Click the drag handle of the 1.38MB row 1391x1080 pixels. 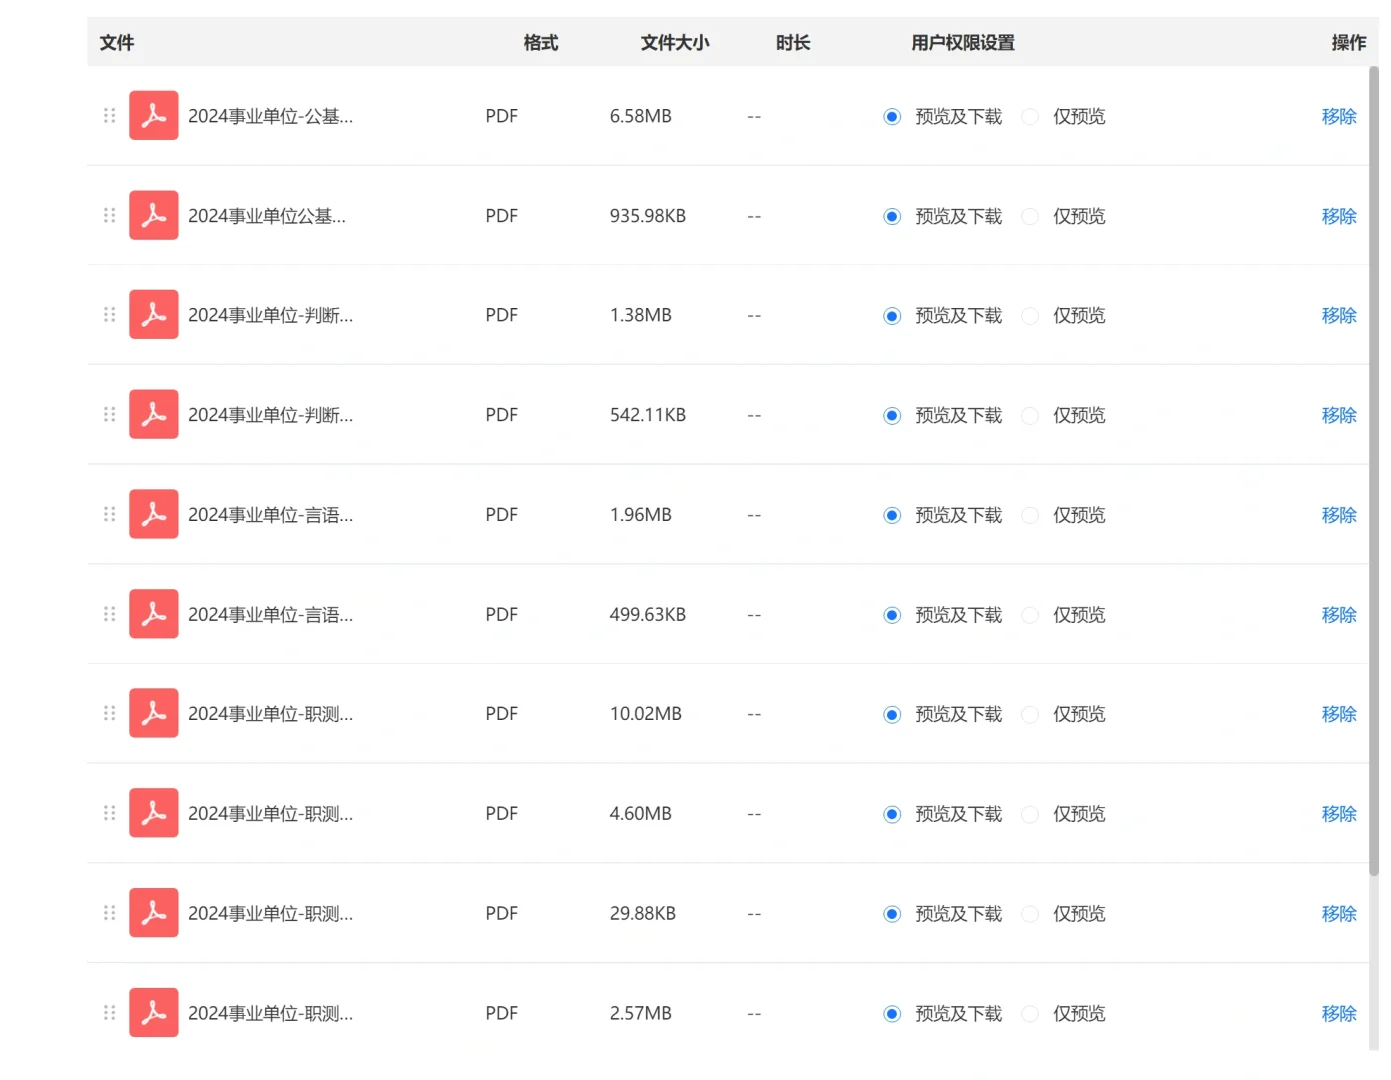[110, 315]
